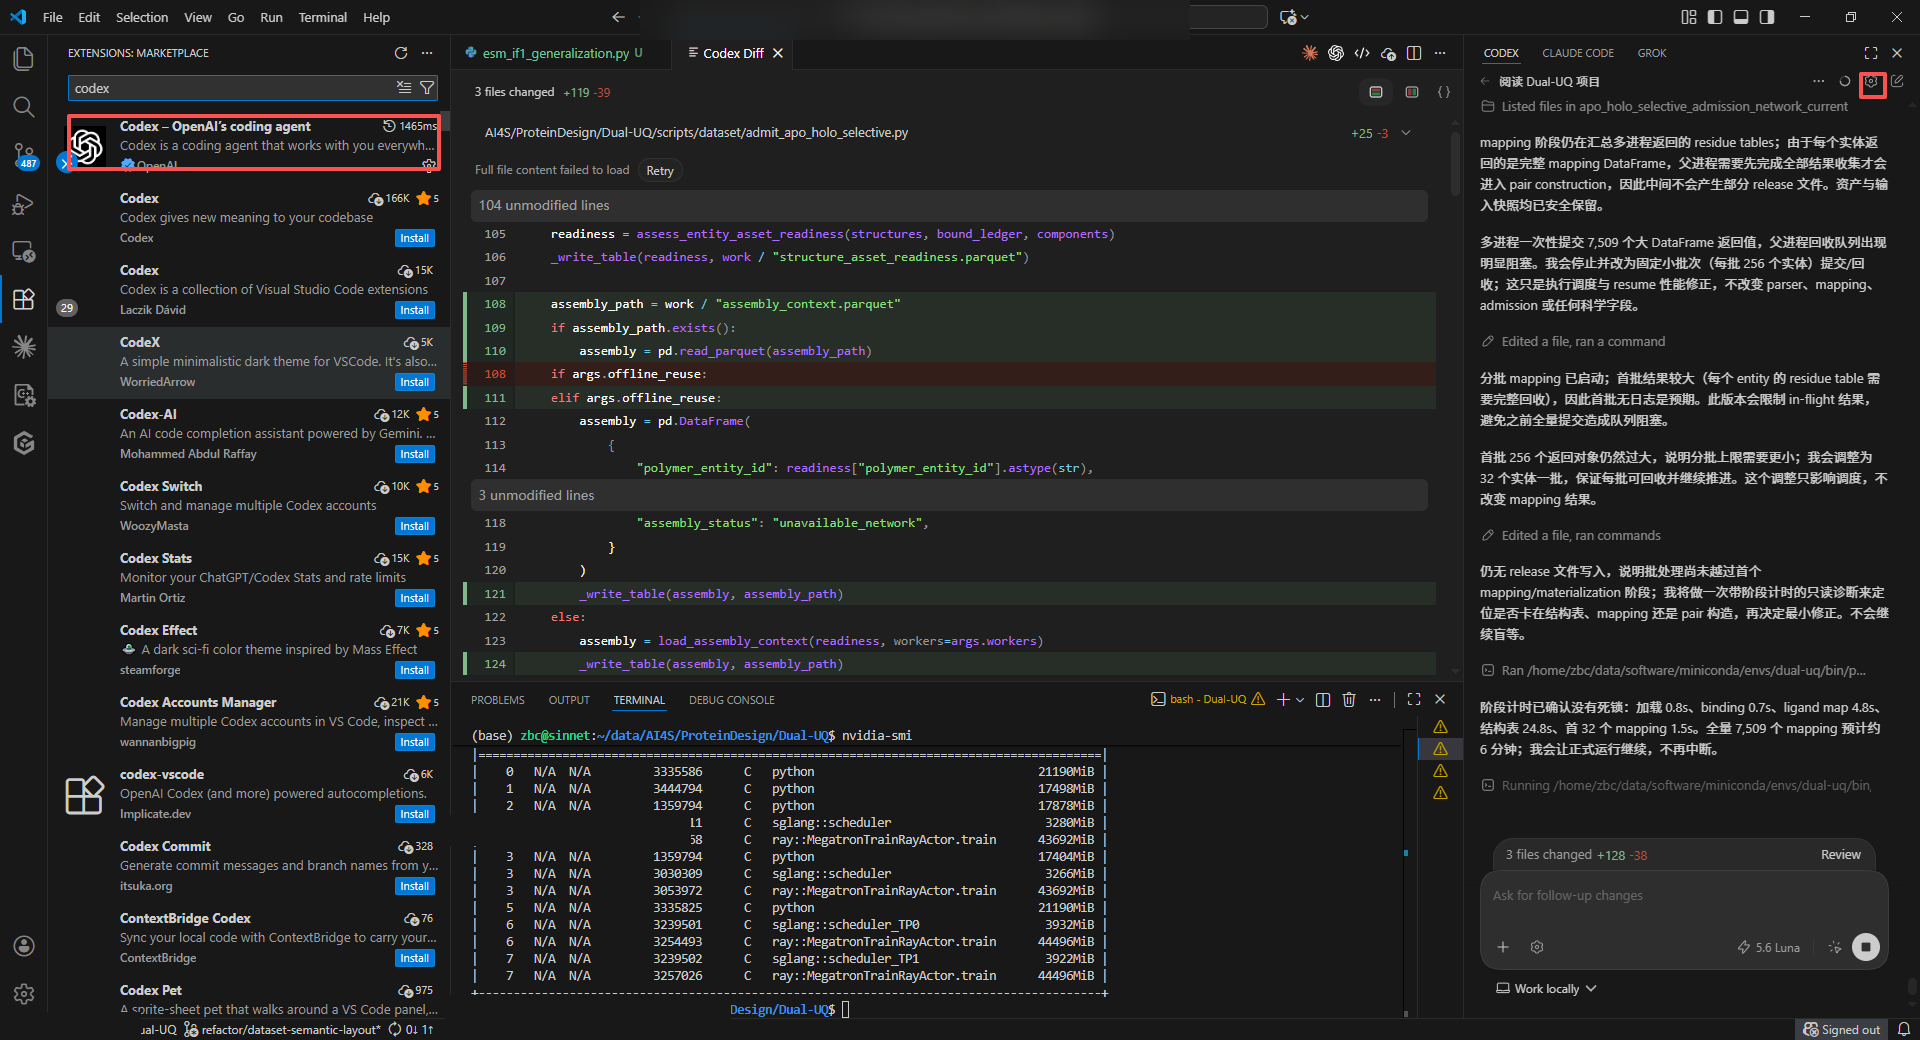Viewport: 1920px width, 1040px height.
Task: Open the Claude Code starburst activity icon
Action: 24,347
